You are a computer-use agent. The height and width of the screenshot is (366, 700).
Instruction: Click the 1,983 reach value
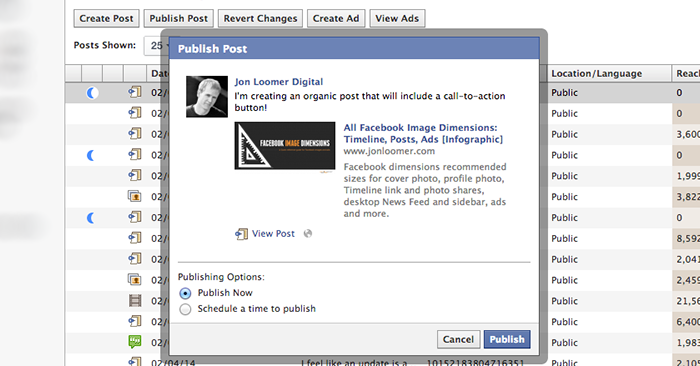688,343
